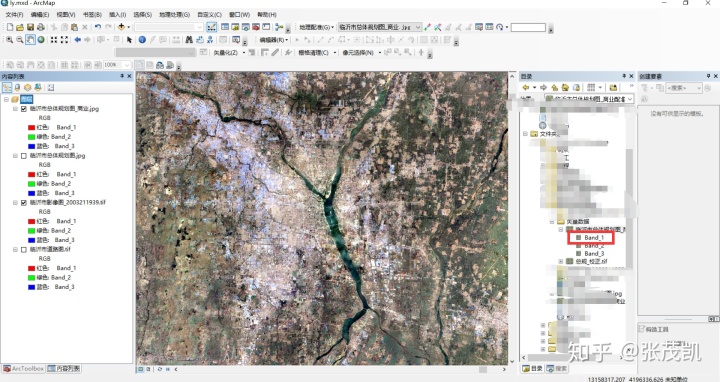Select the Pan hand tool
This screenshot has height=382, width=720.
click(30, 40)
